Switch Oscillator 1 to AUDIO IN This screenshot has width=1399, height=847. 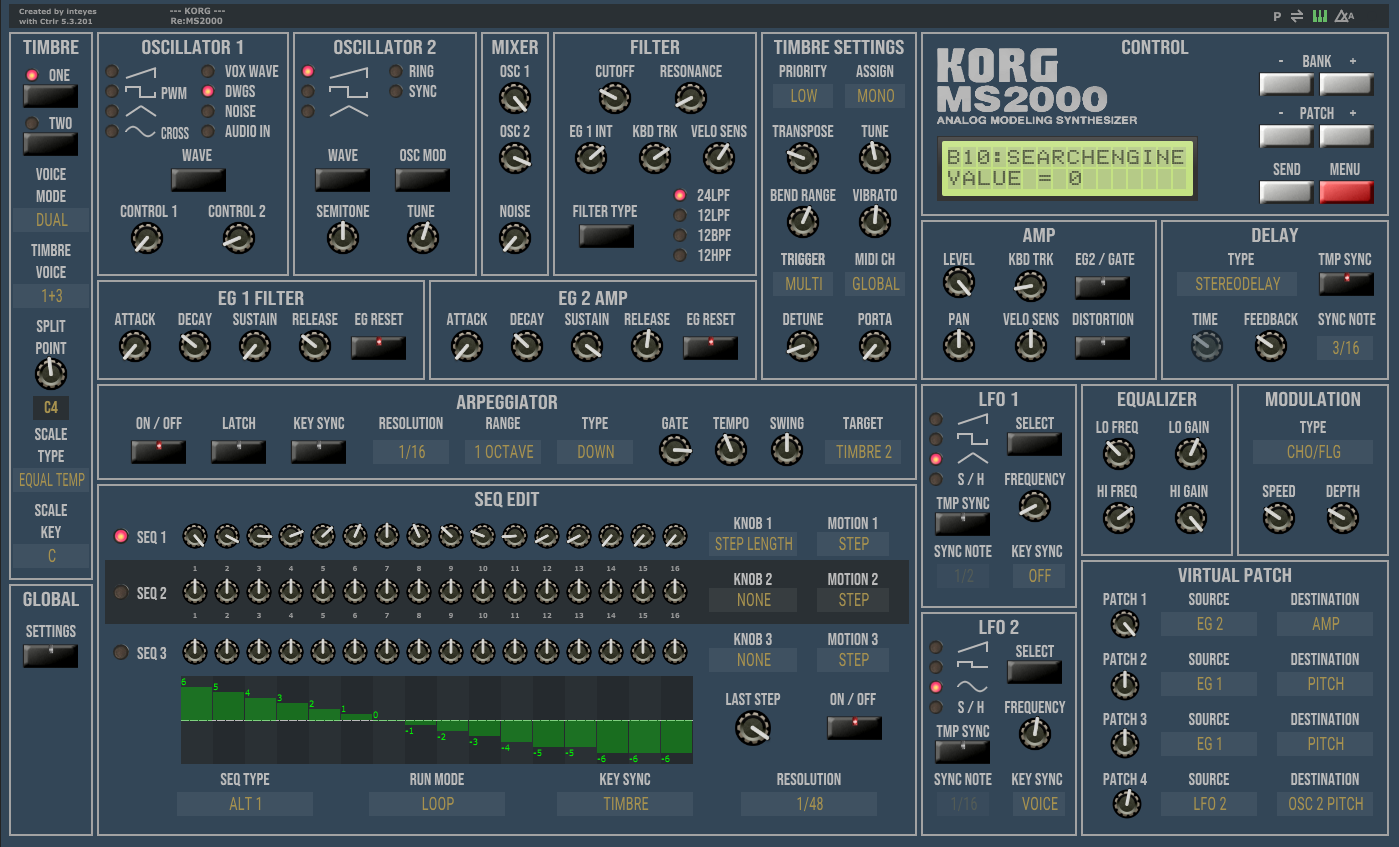[x=208, y=131]
